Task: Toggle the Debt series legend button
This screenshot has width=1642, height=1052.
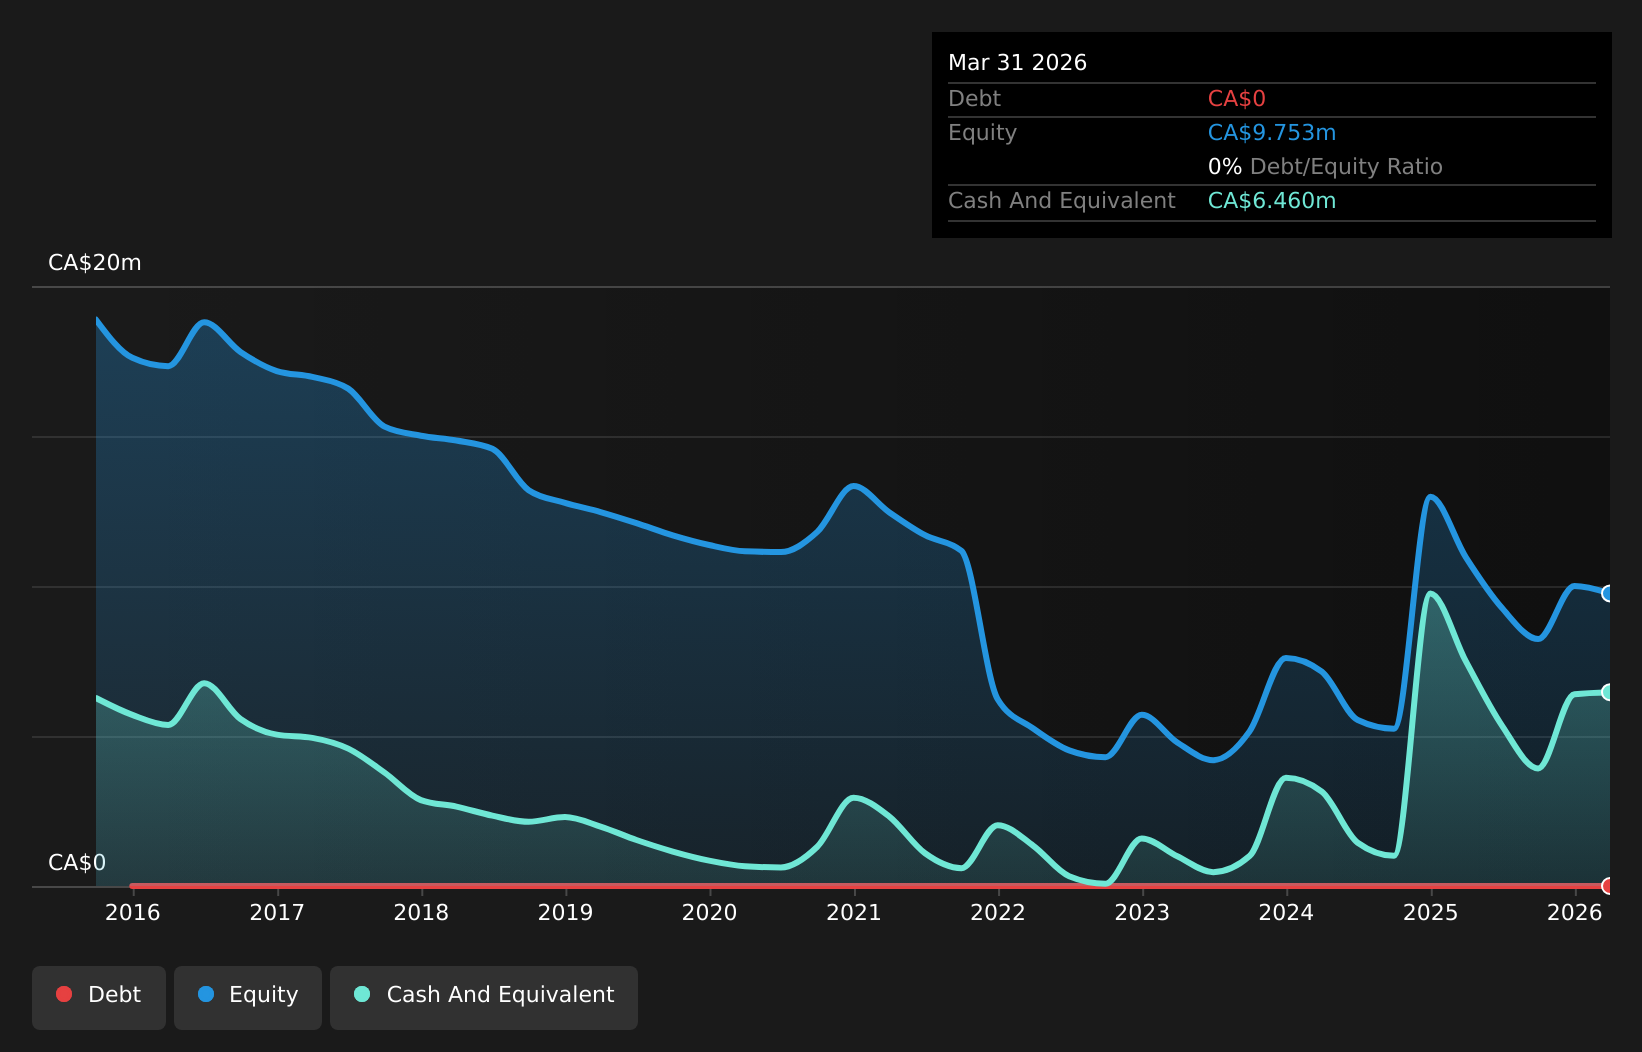Action: point(99,997)
